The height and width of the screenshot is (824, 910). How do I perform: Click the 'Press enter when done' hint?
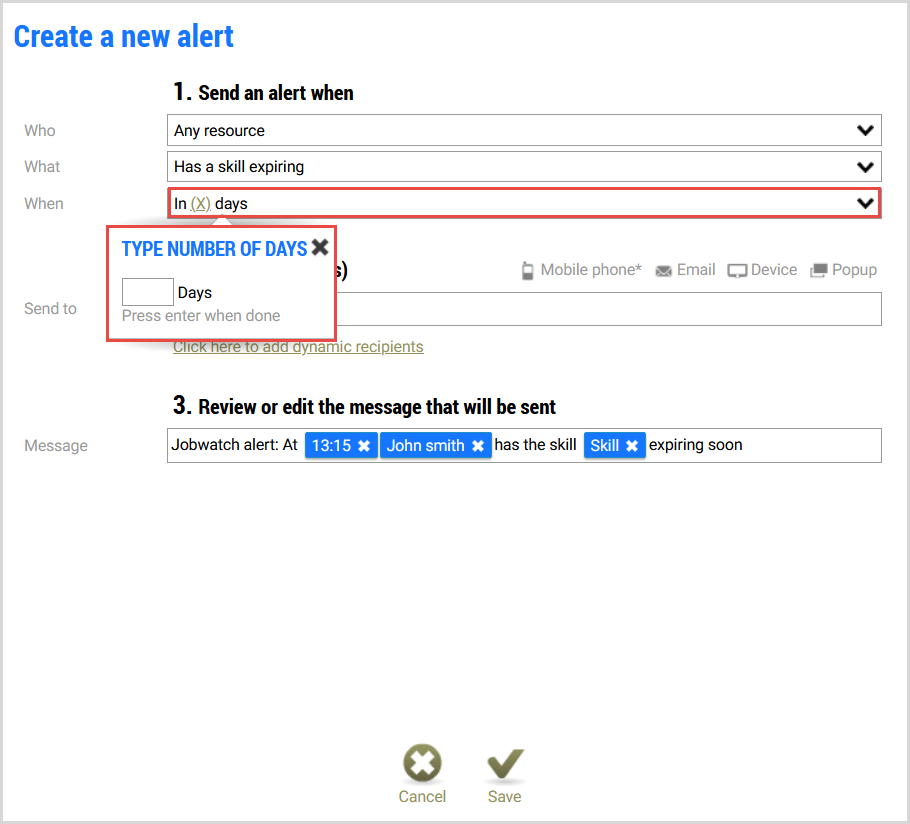pyautogui.click(x=201, y=316)
